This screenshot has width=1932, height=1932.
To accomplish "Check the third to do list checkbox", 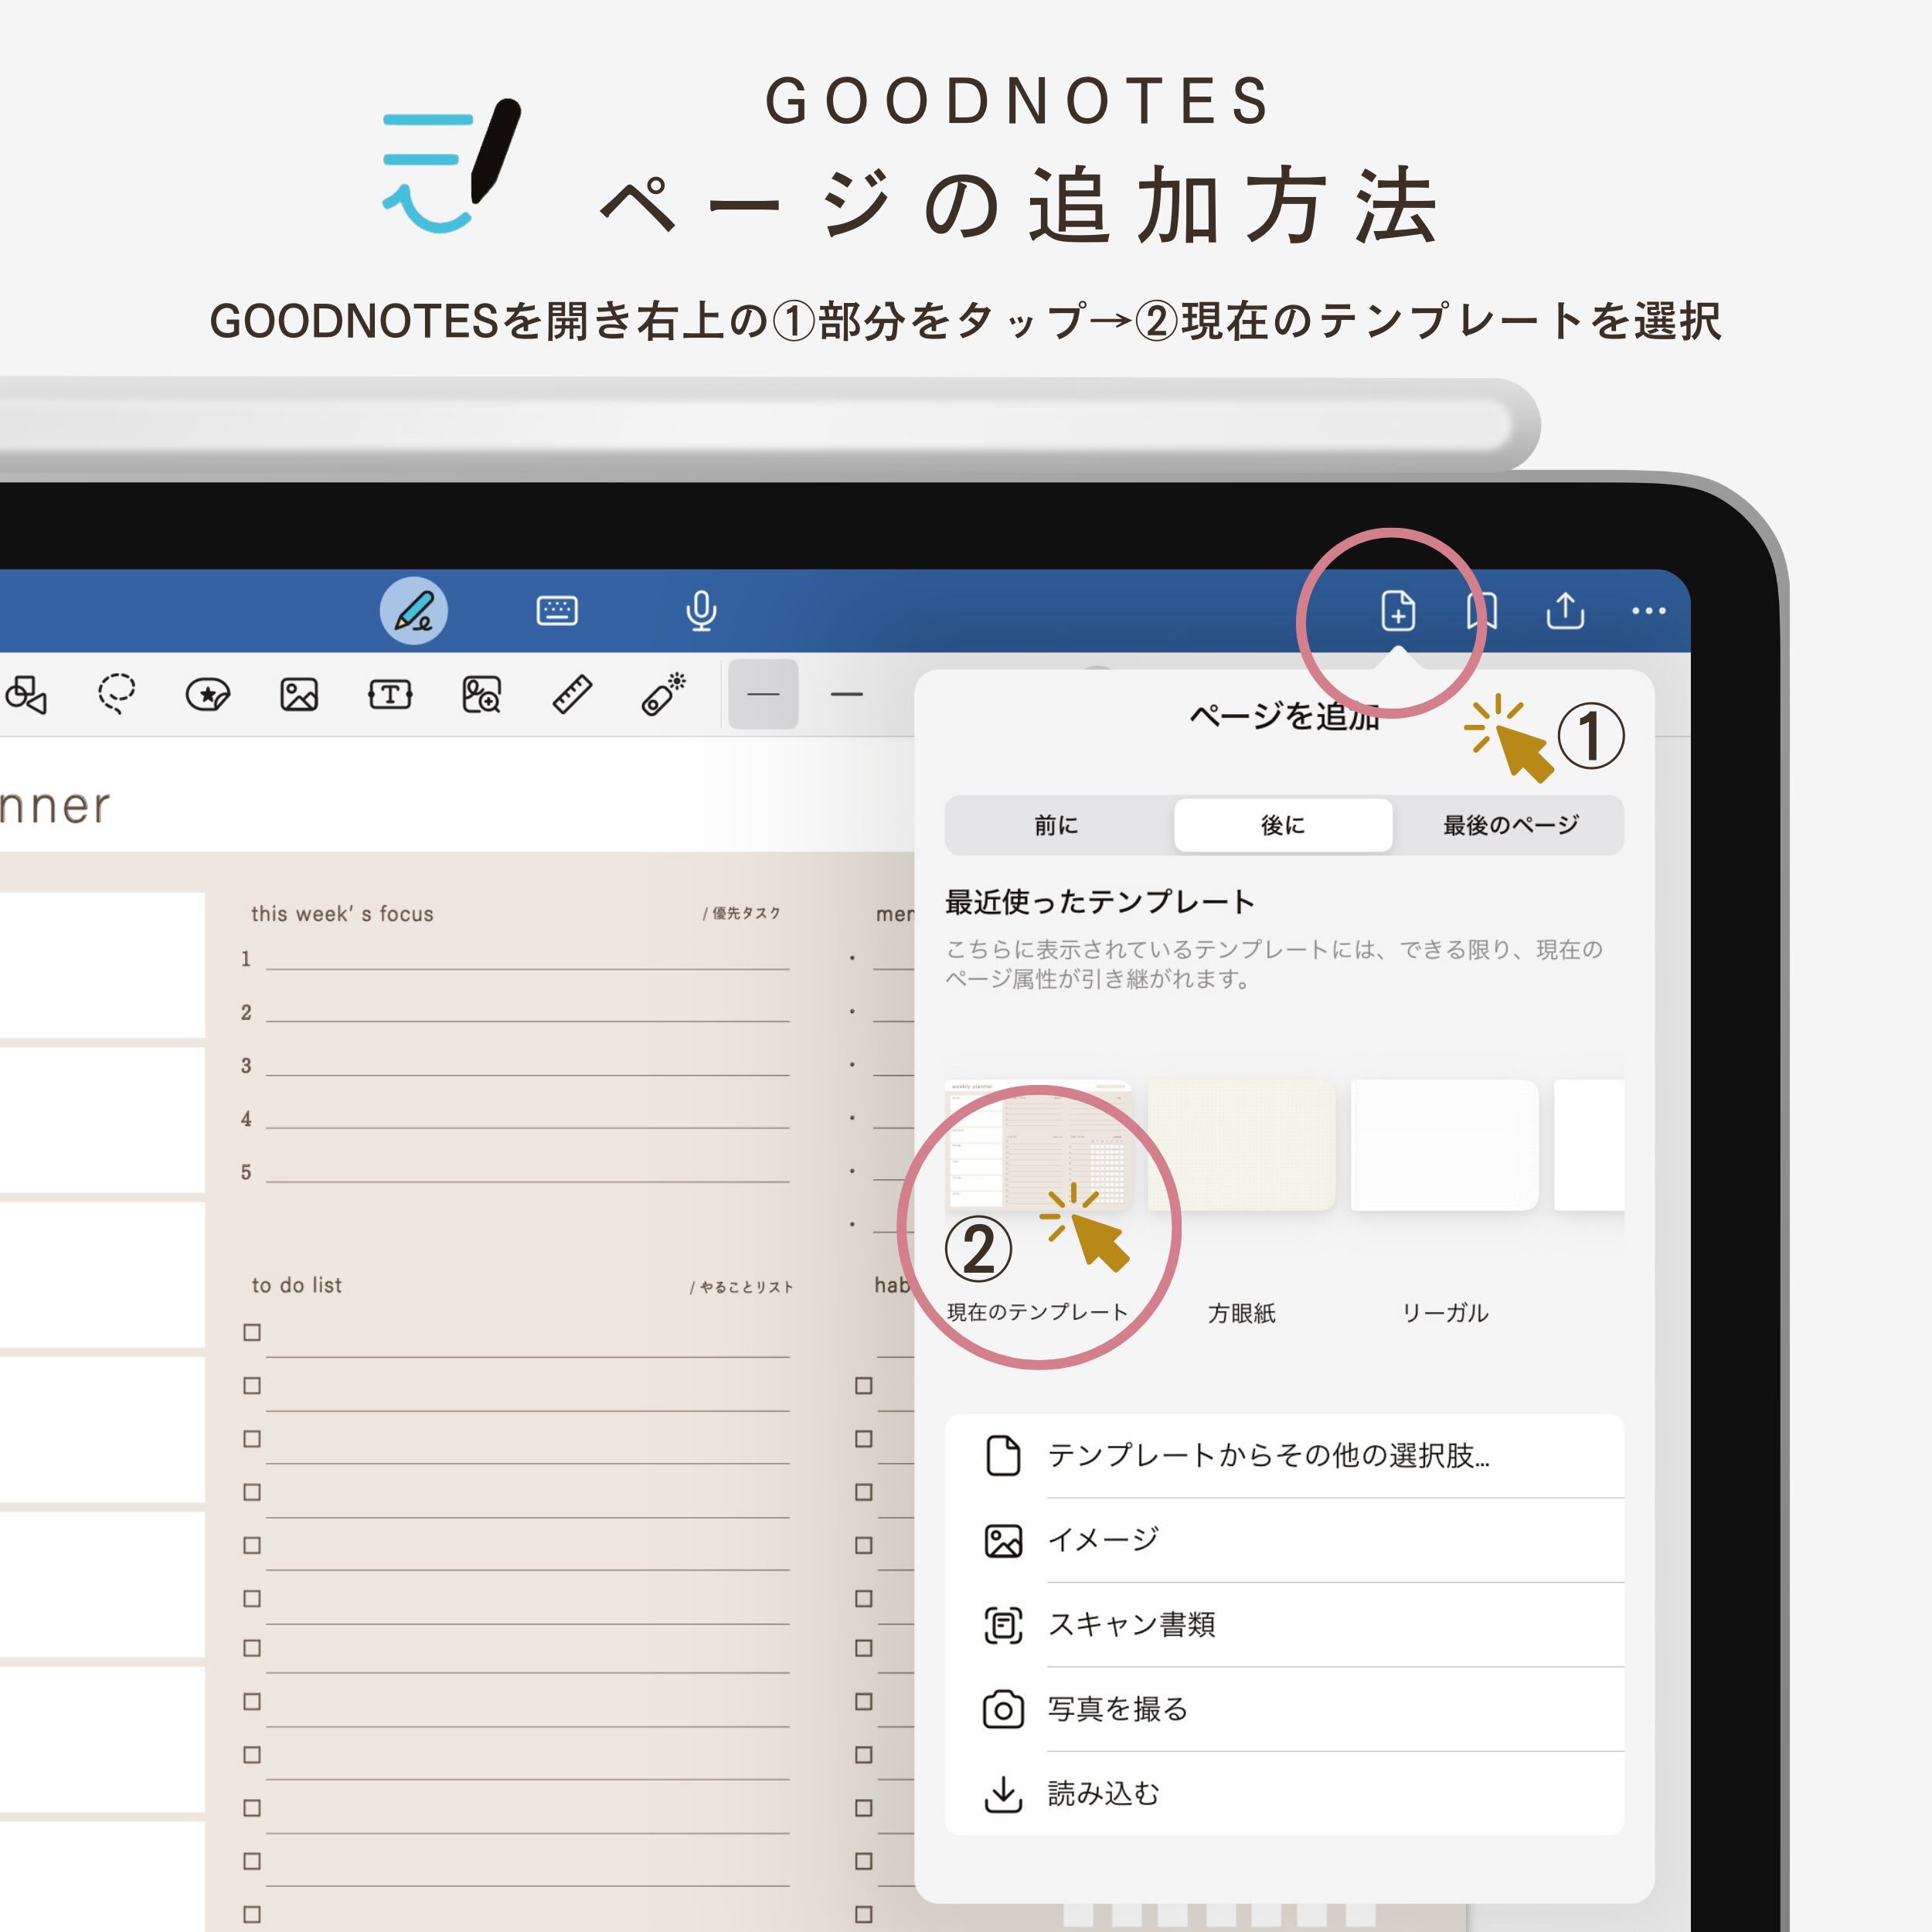I will pos(252,1438).
